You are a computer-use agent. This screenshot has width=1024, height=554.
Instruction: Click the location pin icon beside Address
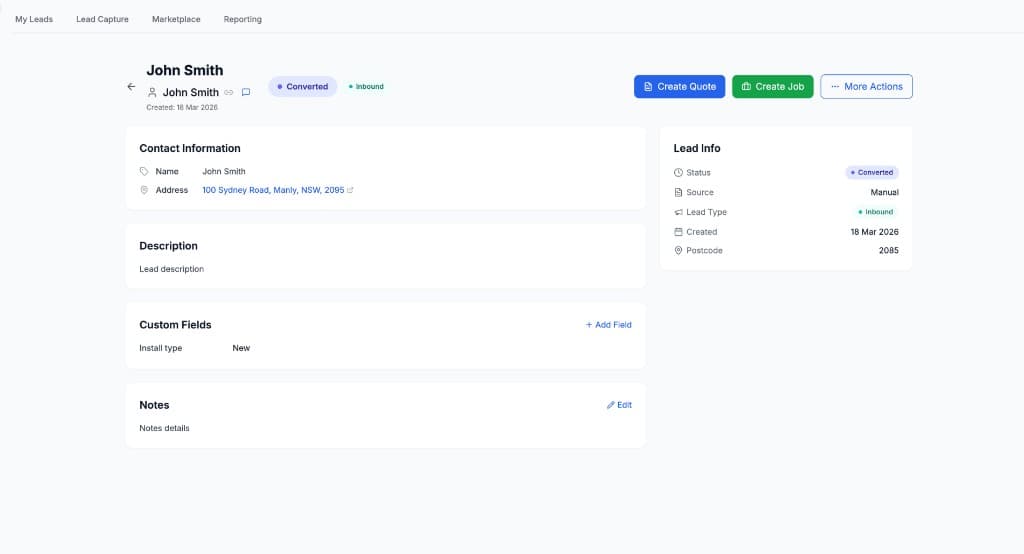(x=144, y=190)
